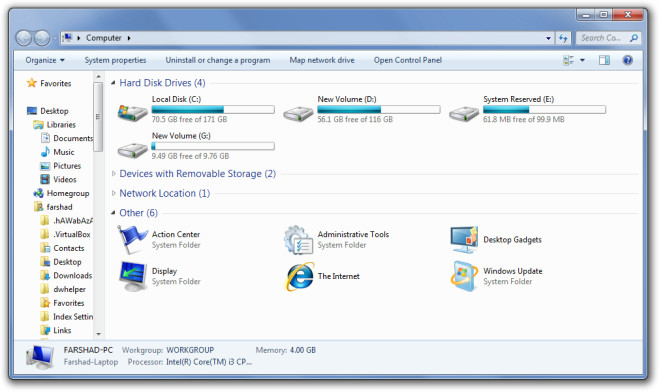660x392 pixels.
Task: Click the computer icon in the address bar
Action: pyautogui.click(x=67, y=38)
